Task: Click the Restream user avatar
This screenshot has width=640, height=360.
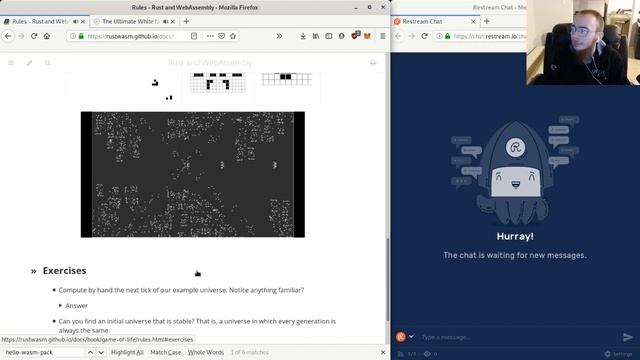Action: point(401,337)
